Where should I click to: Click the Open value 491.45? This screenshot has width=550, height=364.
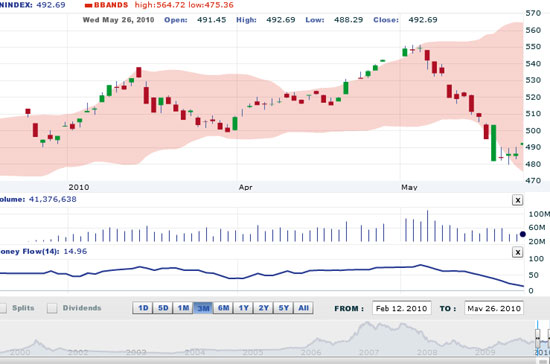[212, 20]
